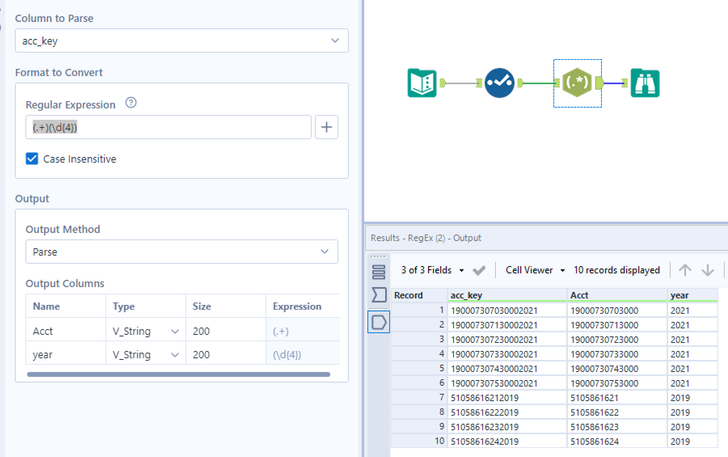Click cell 190007307430002021 in acc_key
Viewport: 728px width, 457px height.
[x=507, y=368]
